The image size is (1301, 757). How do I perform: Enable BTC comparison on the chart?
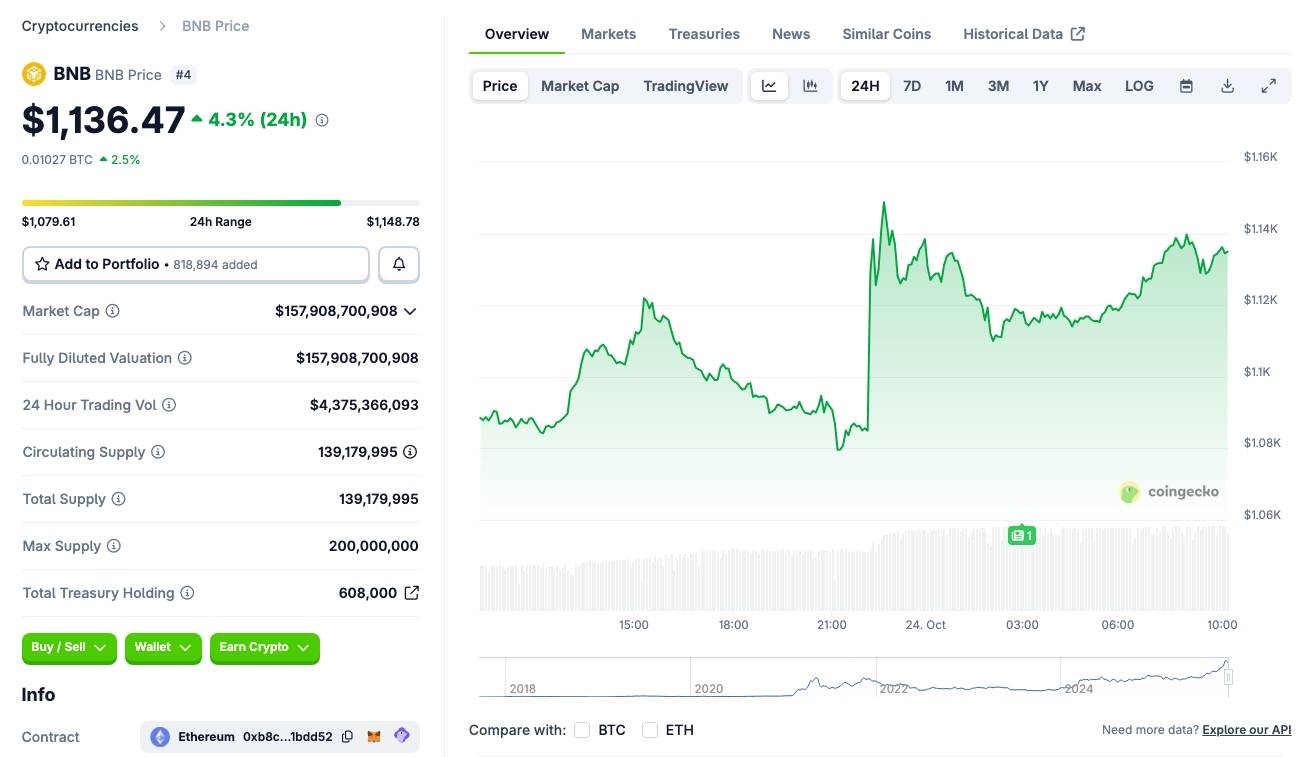tap(582, 730)
